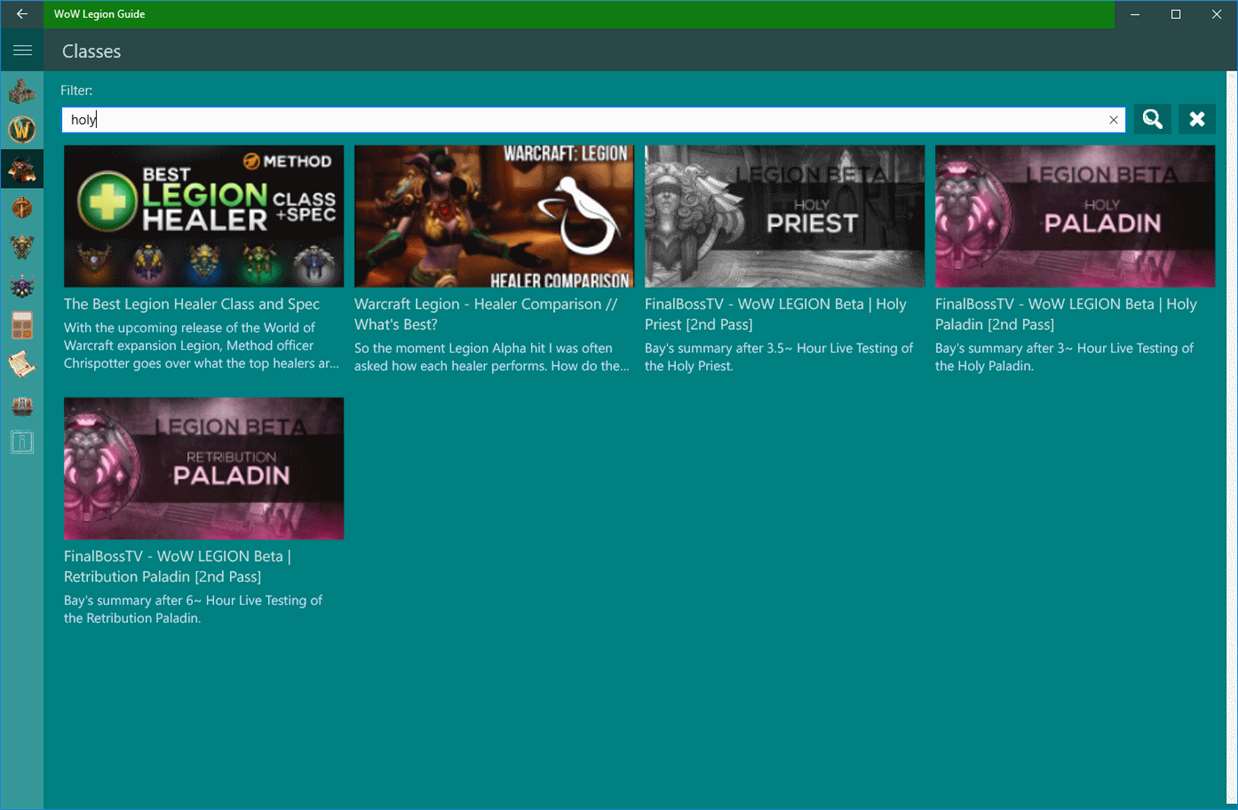Open Warcraft Legion Healer Comparison thumbnail
This screenshot has height=810, width=1238.
494,216
